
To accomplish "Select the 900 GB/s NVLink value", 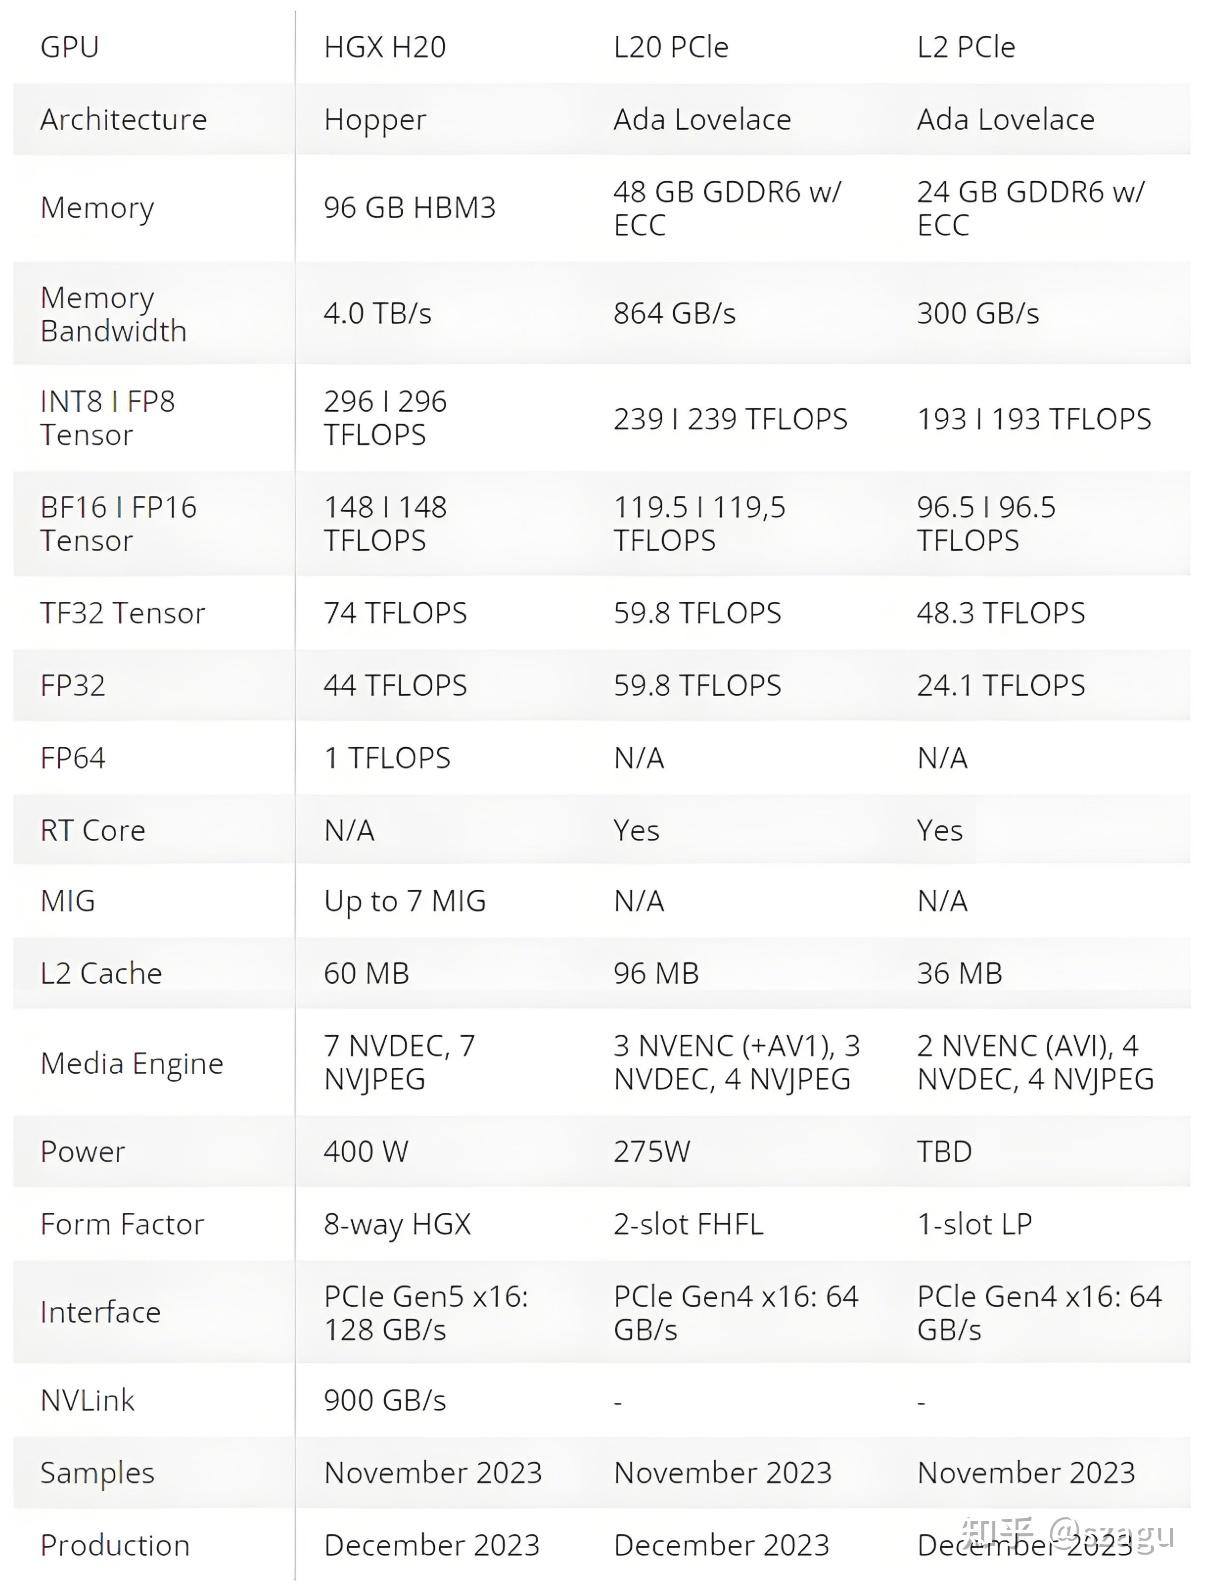I will (384, 1400).
